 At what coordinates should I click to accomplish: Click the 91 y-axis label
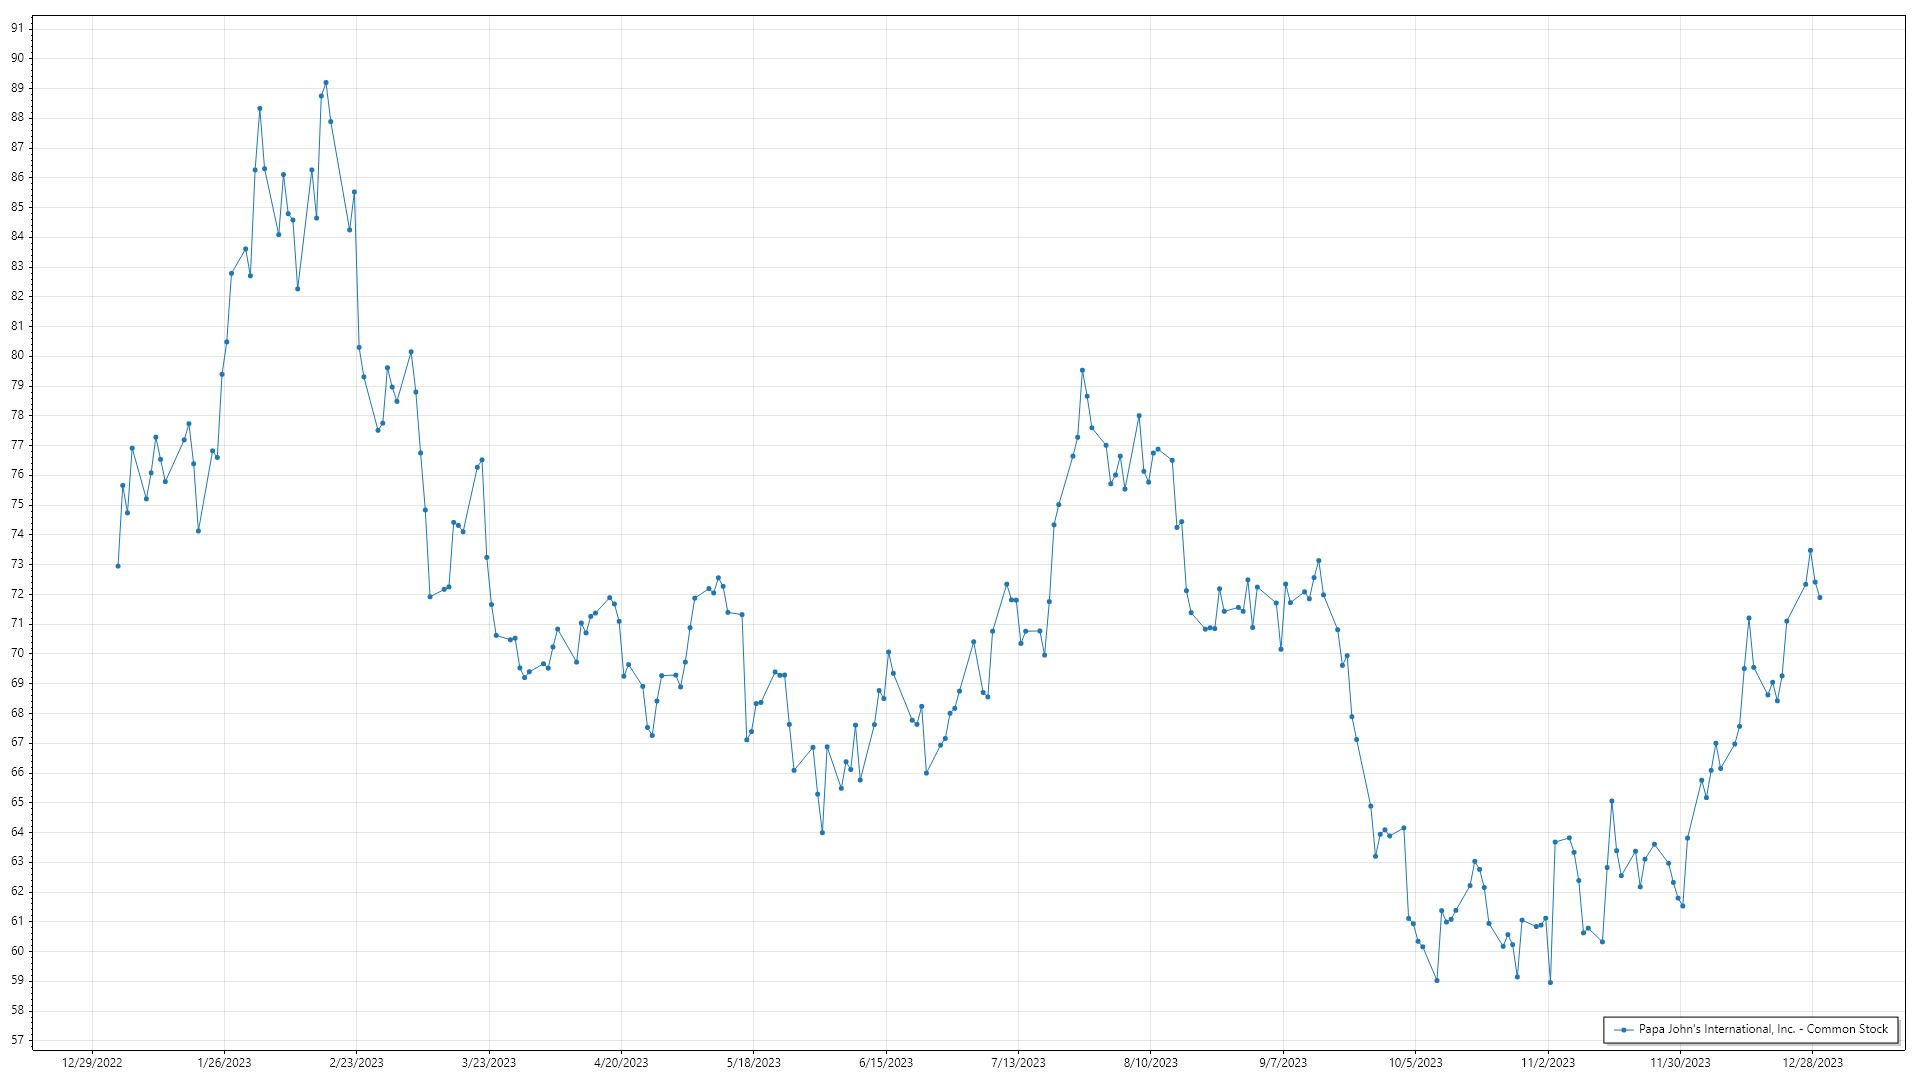pos(17,28)
